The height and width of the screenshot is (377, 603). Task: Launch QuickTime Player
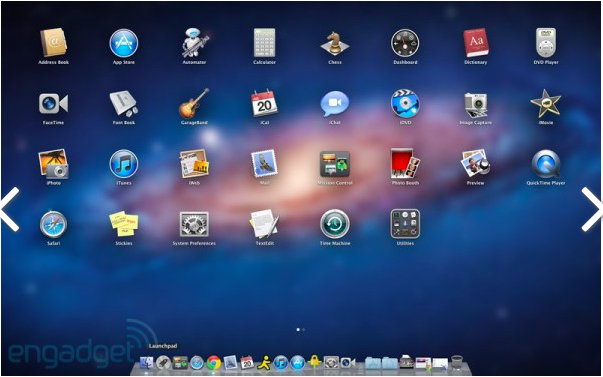click(x=546, y=164)
